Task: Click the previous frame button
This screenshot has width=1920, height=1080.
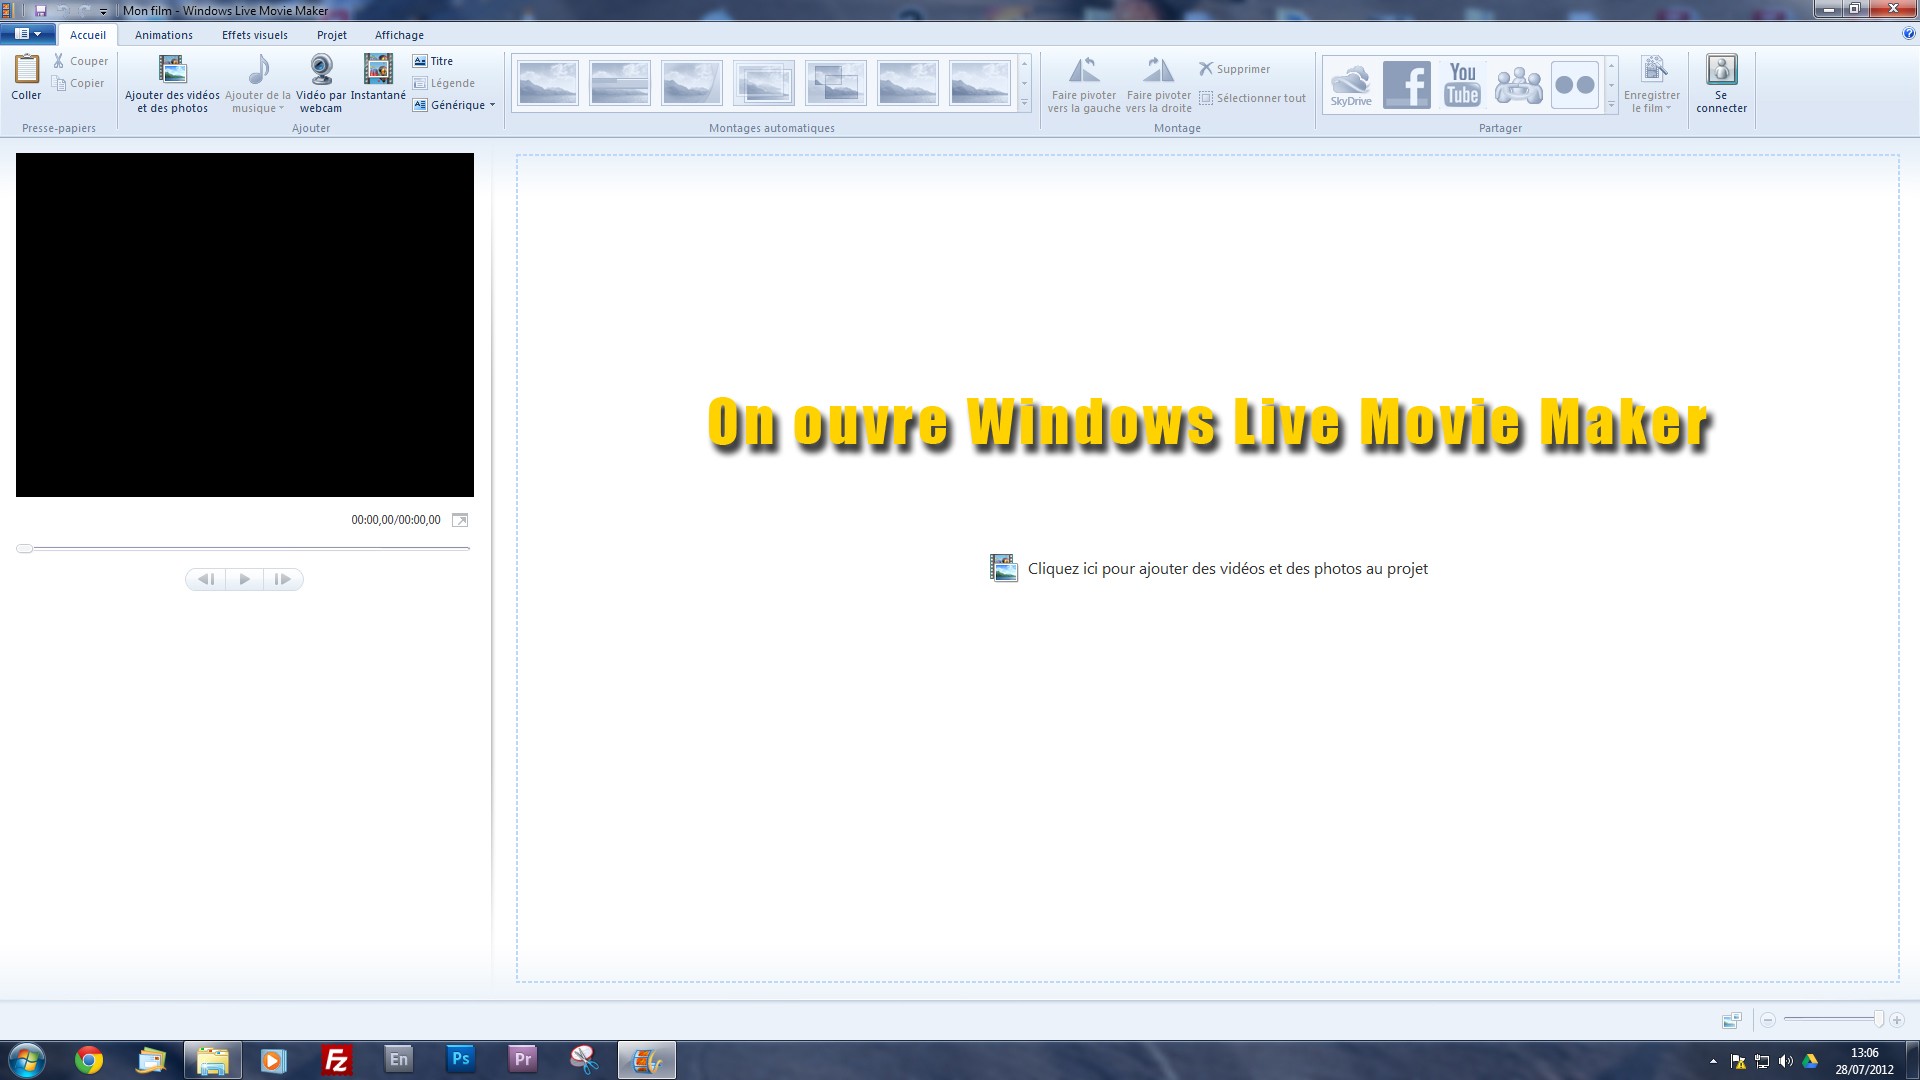Action: [x=206, y=579]
